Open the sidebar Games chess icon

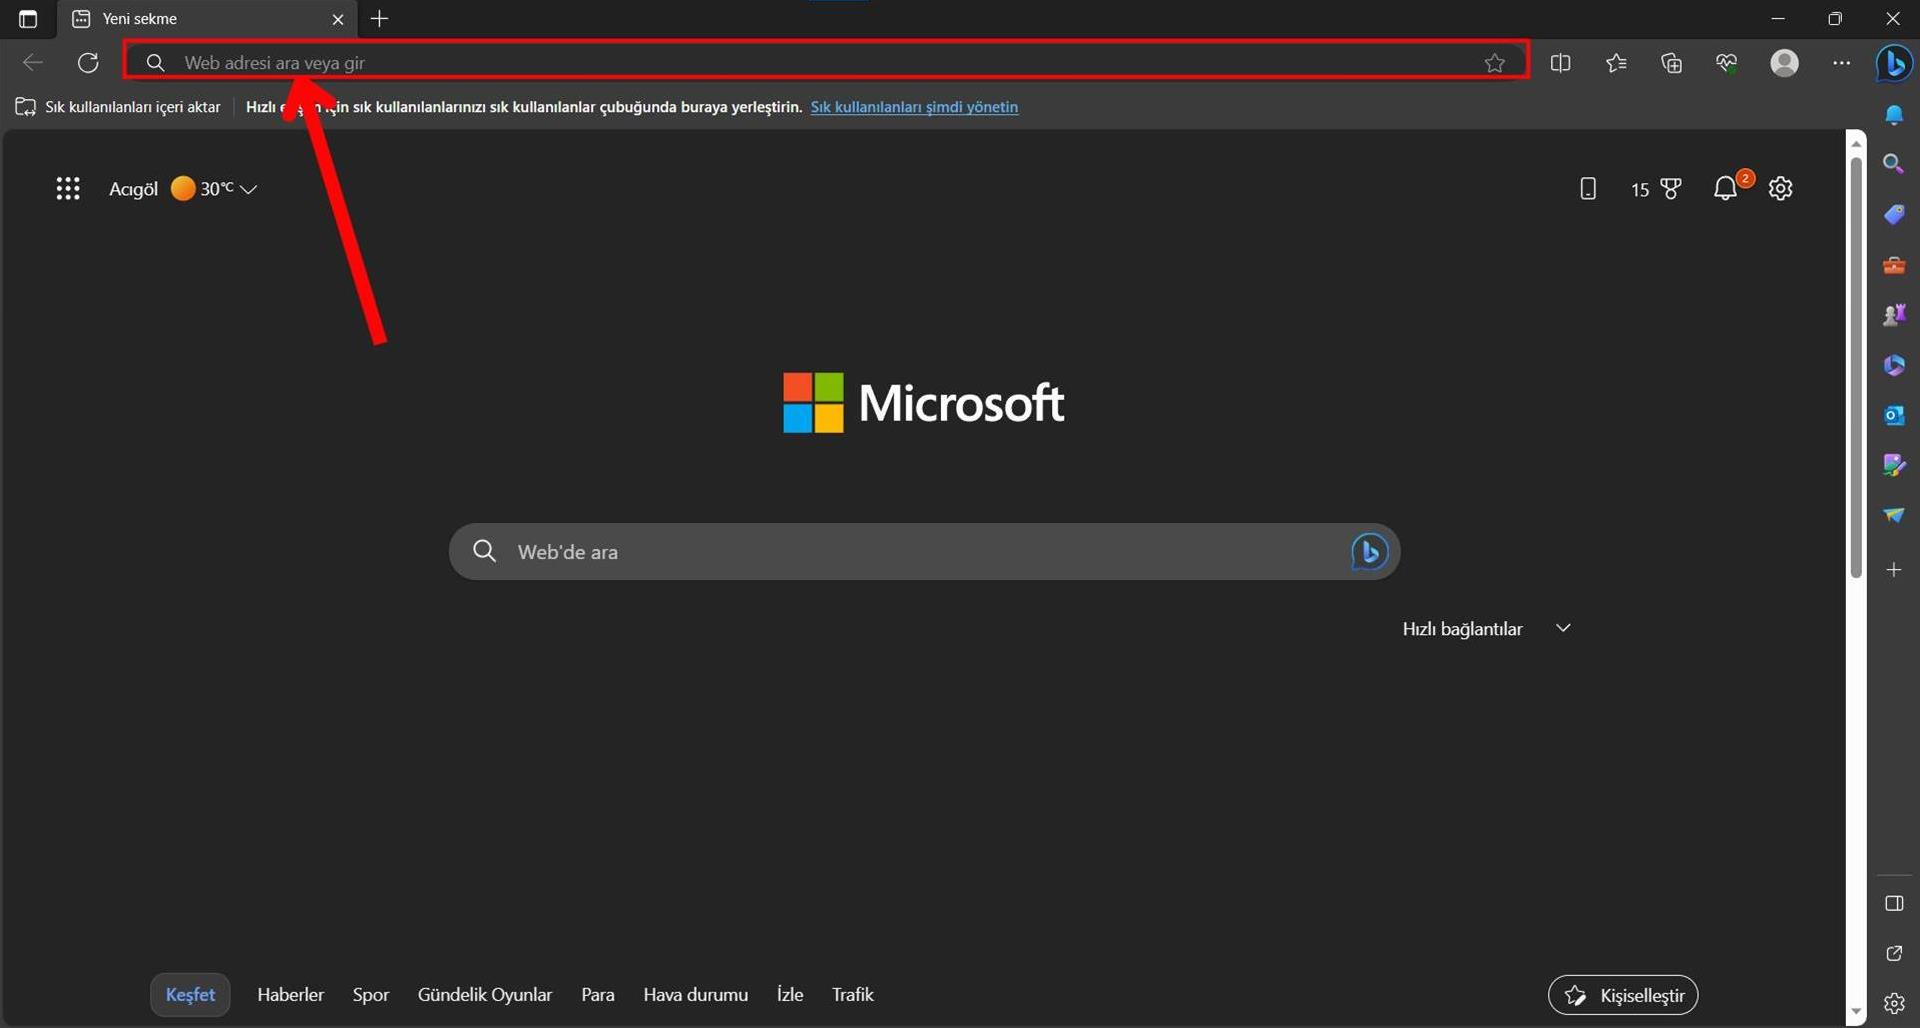(1894, 316)
